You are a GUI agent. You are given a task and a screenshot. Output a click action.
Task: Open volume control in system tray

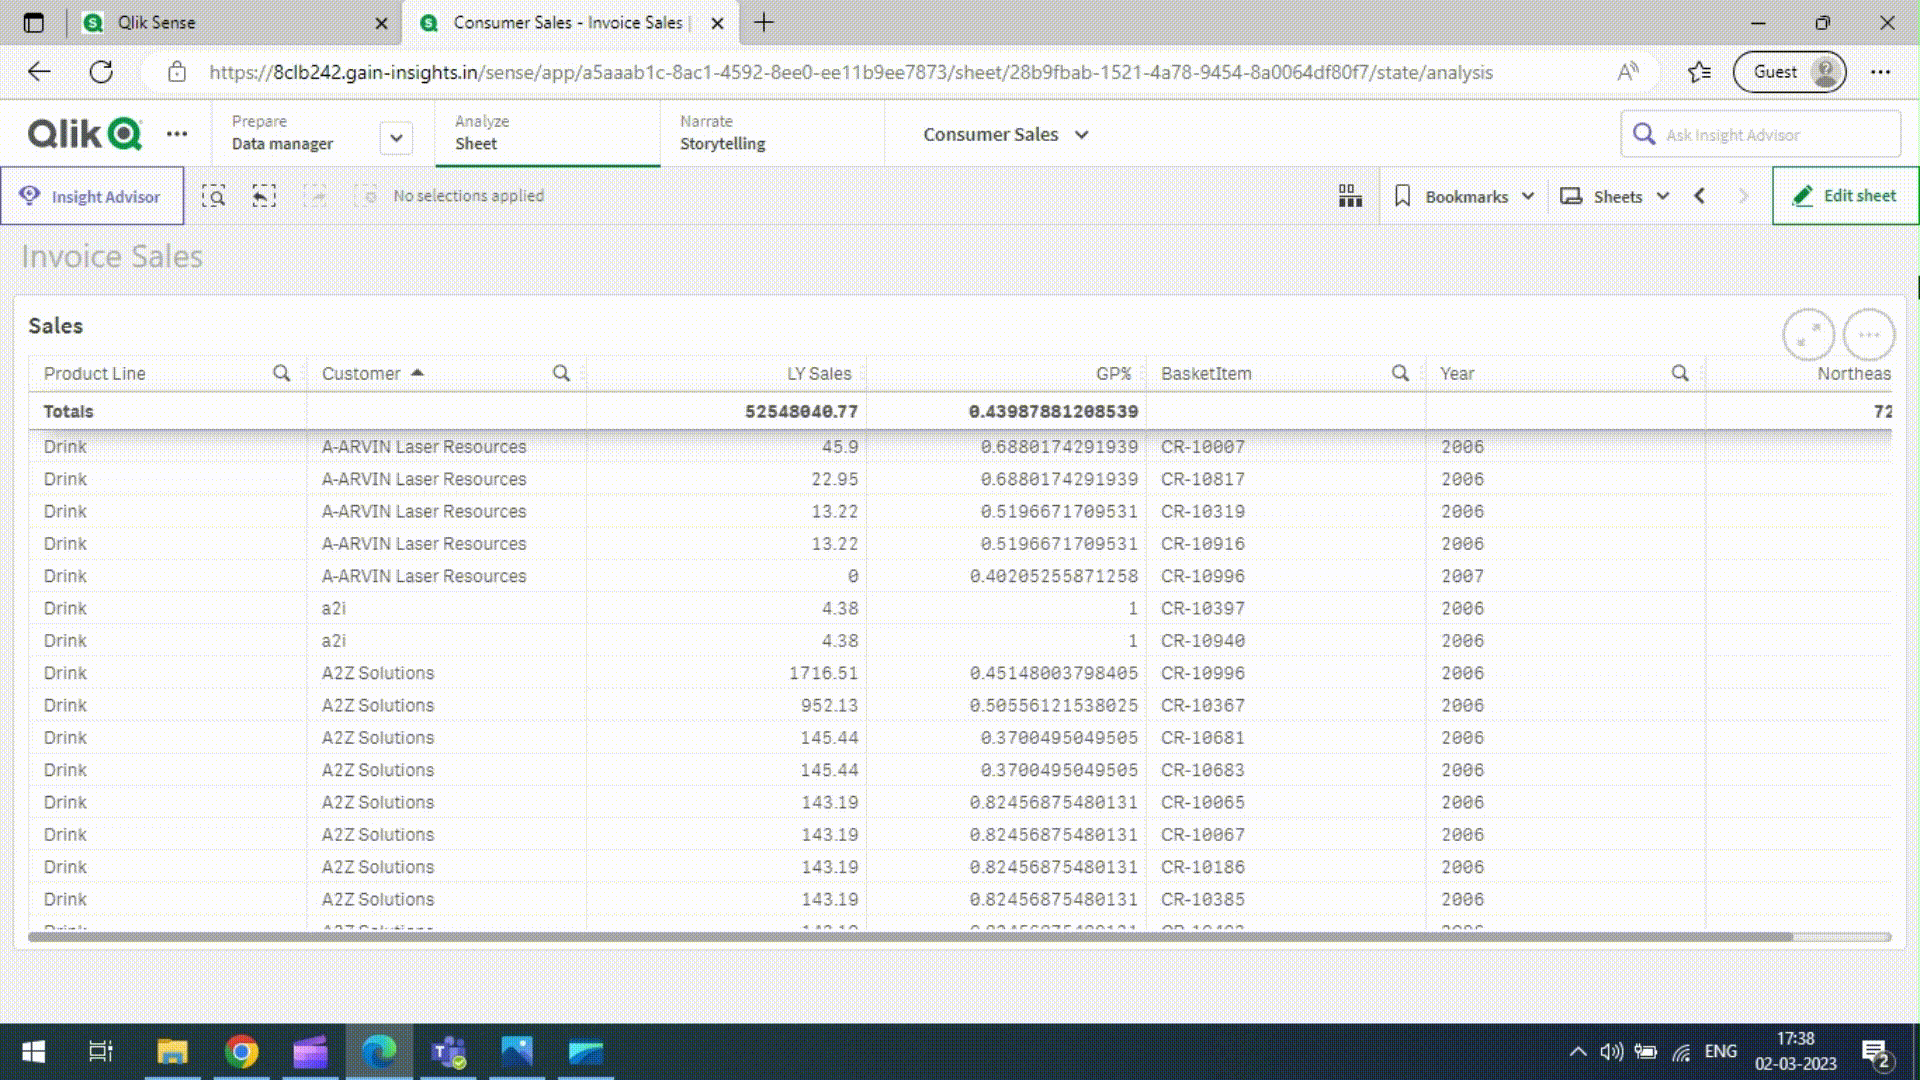1611,1052
